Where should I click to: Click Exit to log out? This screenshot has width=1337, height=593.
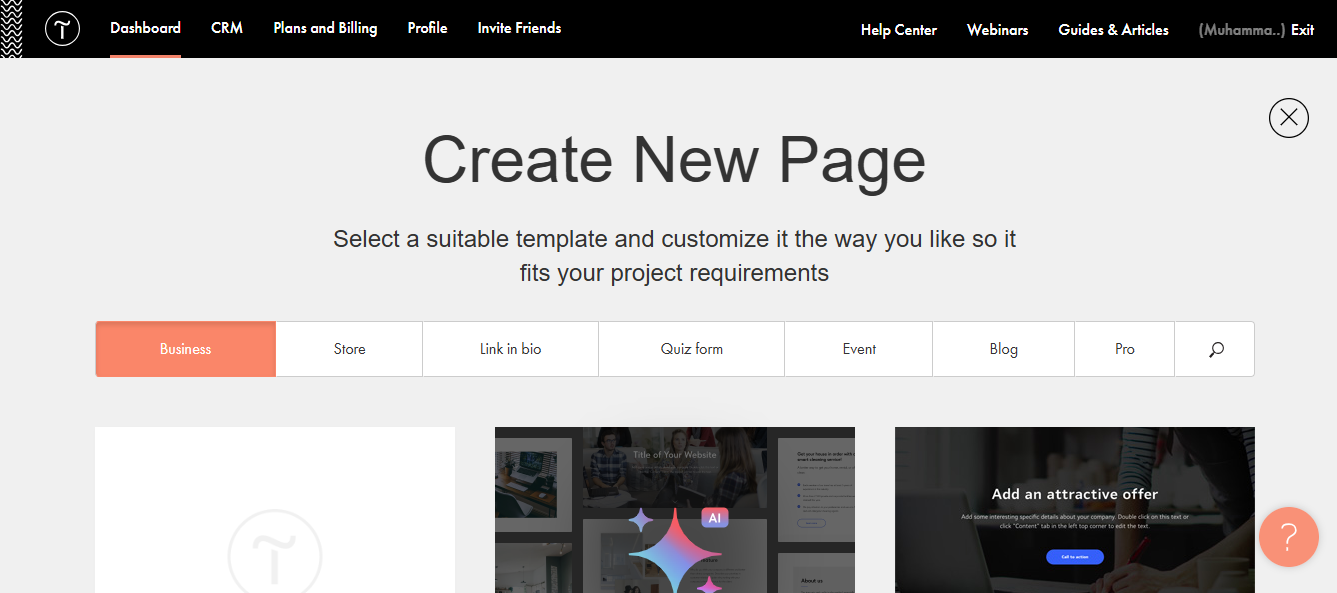[x=1302, y=30]
